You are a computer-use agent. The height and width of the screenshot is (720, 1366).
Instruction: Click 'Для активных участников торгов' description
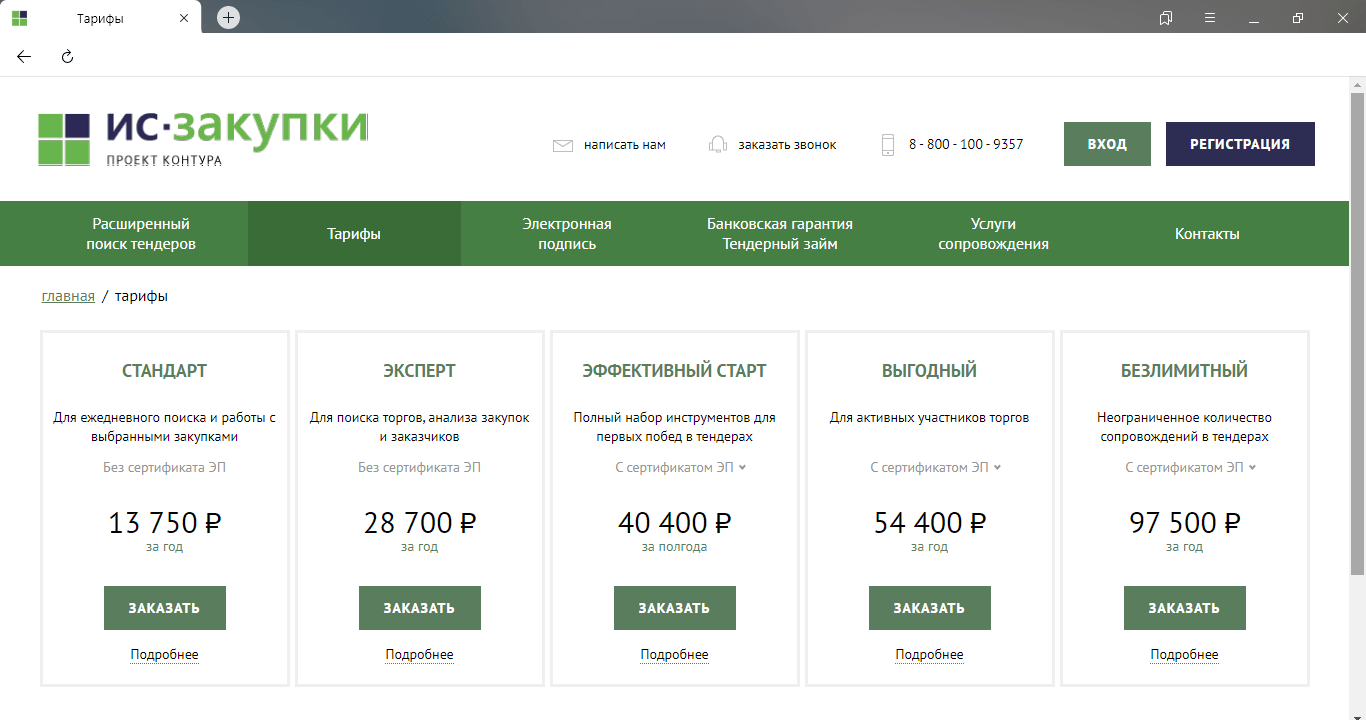pyautogui.click(x=930, y=418)
